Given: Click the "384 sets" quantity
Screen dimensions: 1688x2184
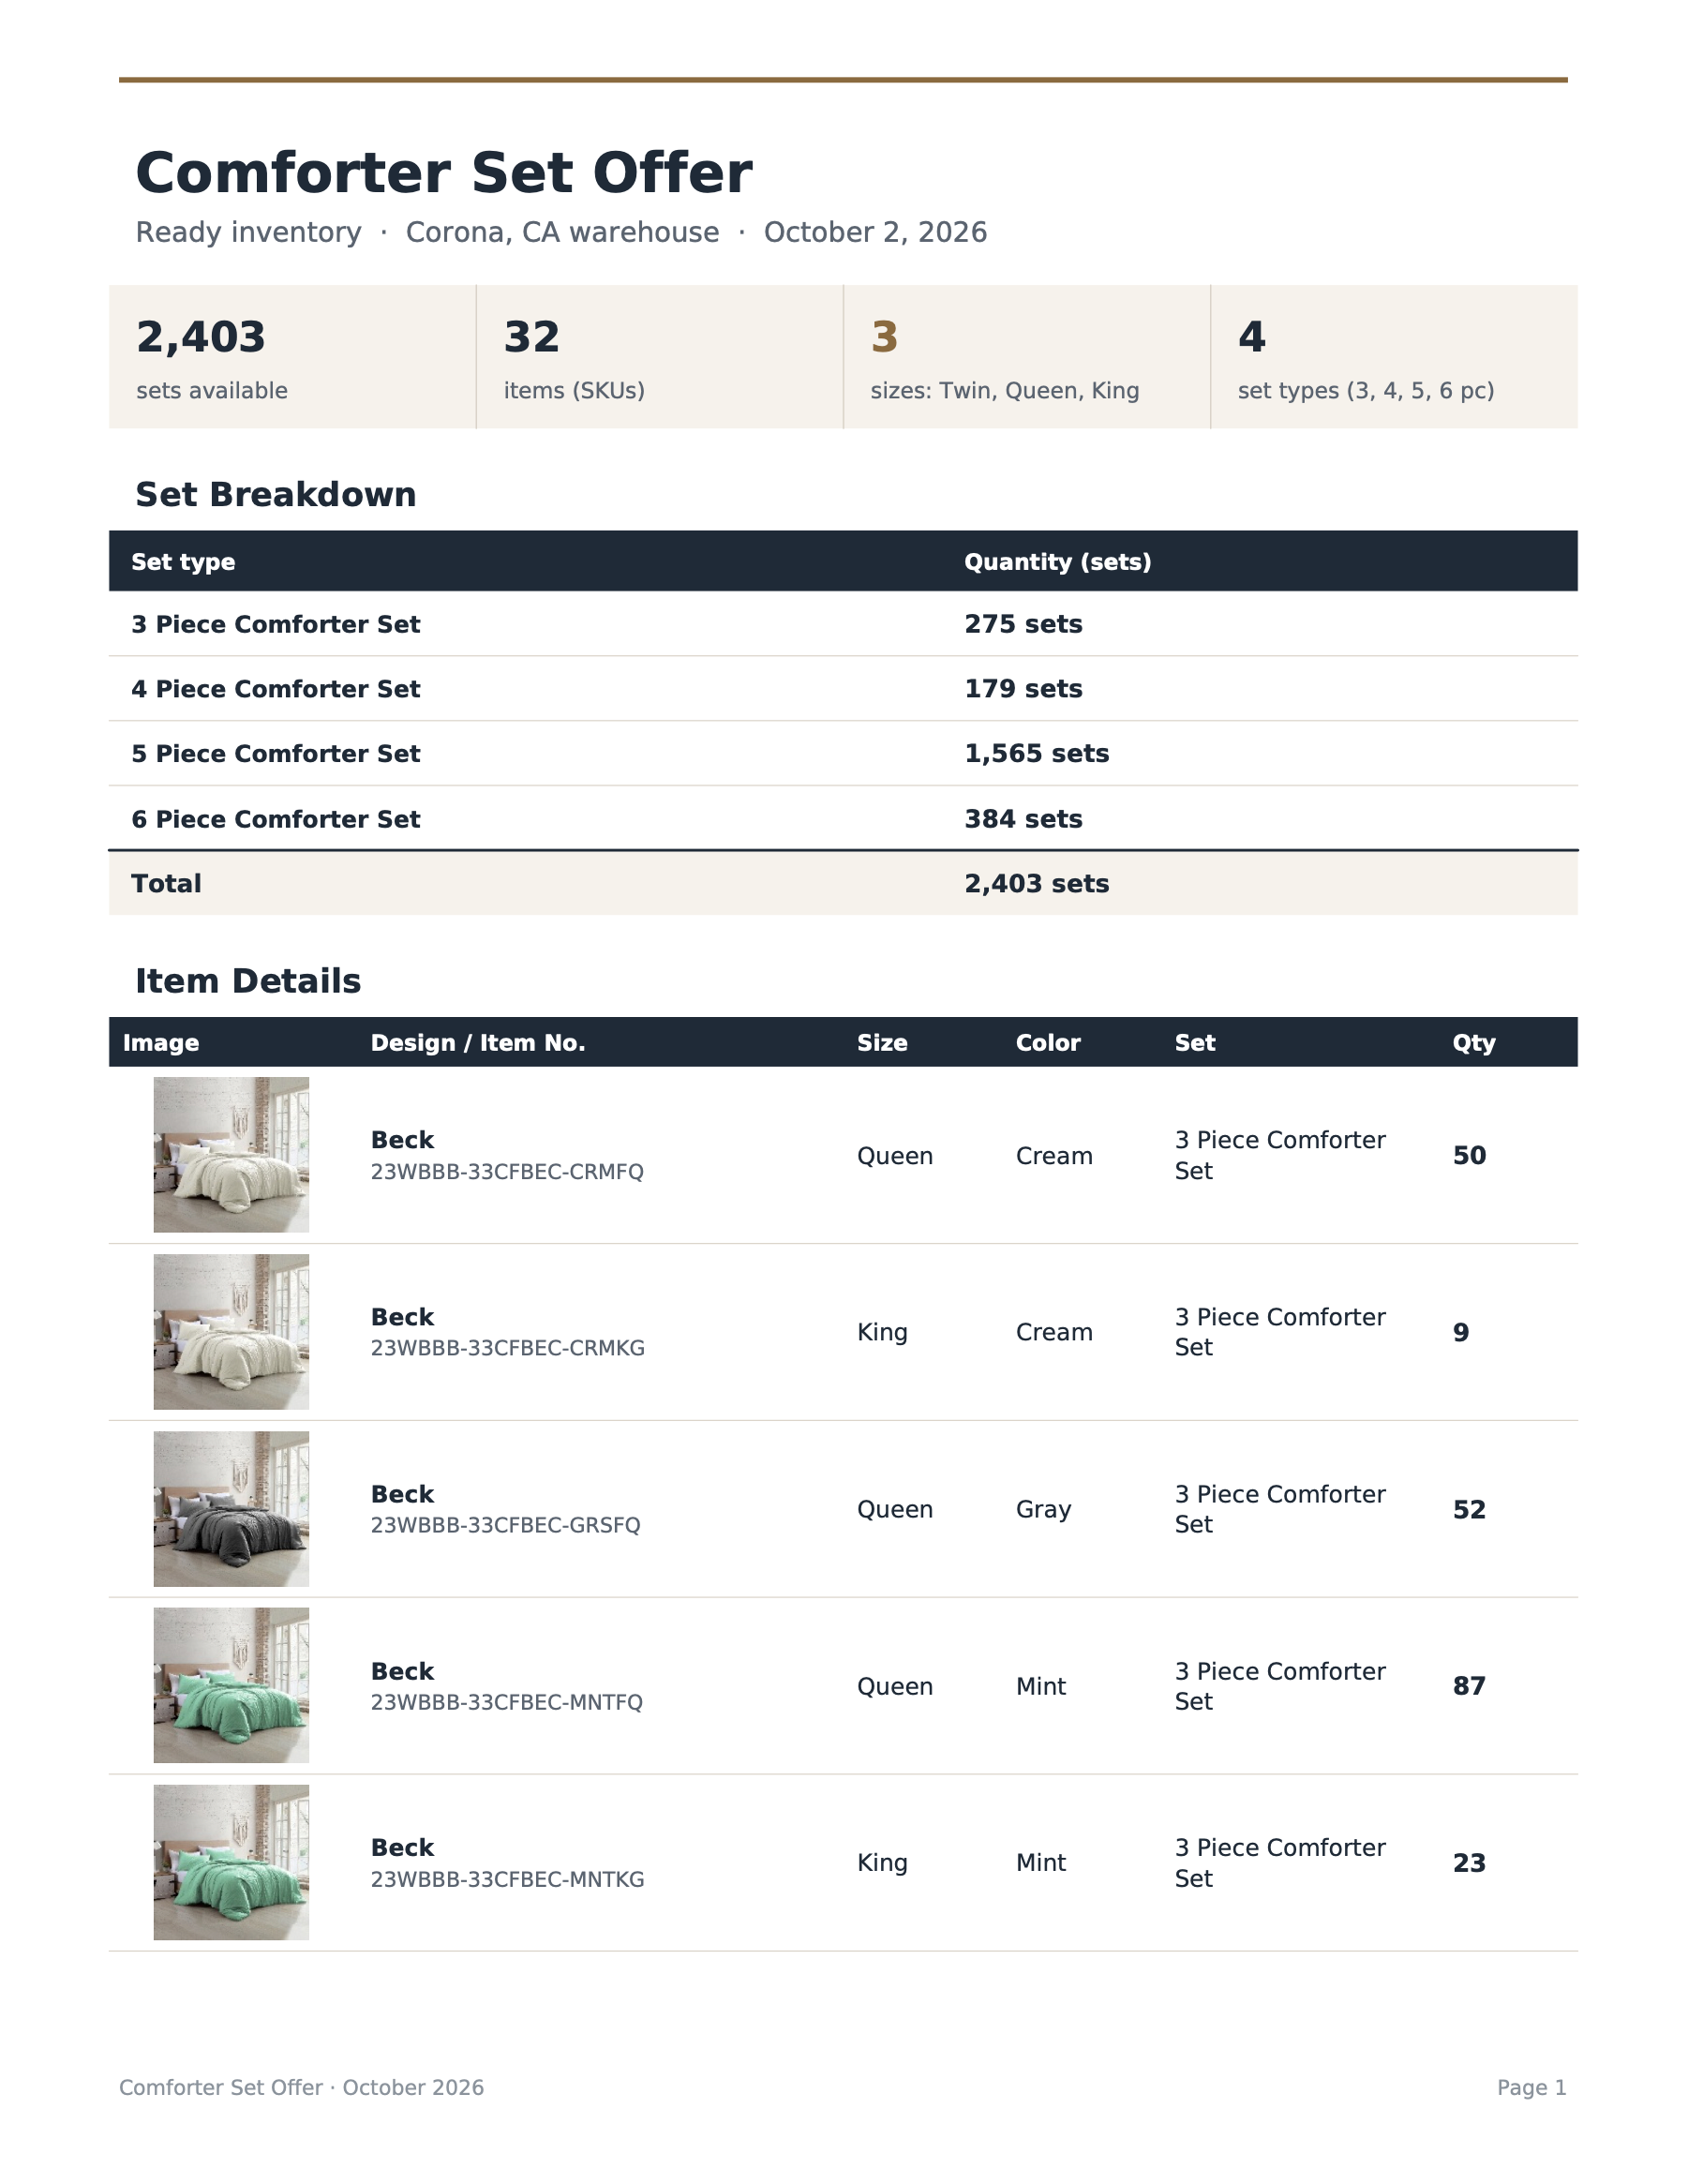Looking at the screenshot, I should [x=1023, y=819].
